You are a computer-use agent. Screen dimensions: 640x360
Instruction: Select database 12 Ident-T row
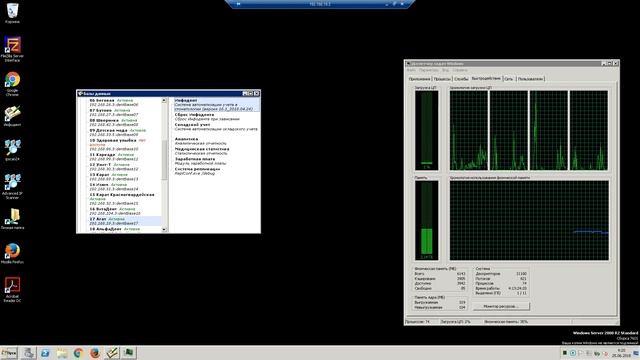pyautogui.click(x=124, y=167)
